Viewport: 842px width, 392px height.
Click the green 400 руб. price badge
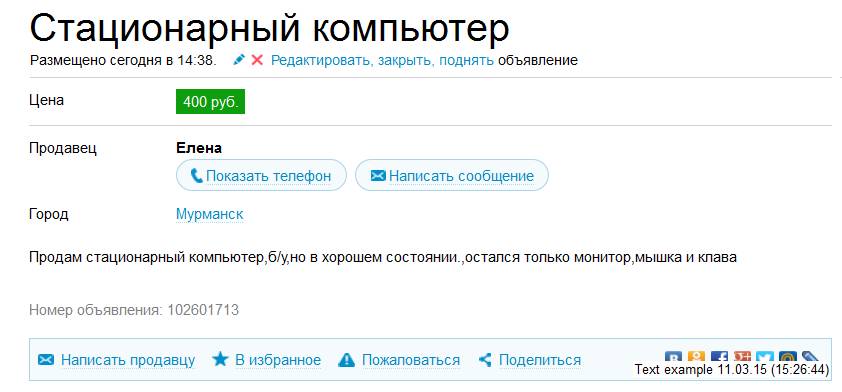click(x=210, y=101)
